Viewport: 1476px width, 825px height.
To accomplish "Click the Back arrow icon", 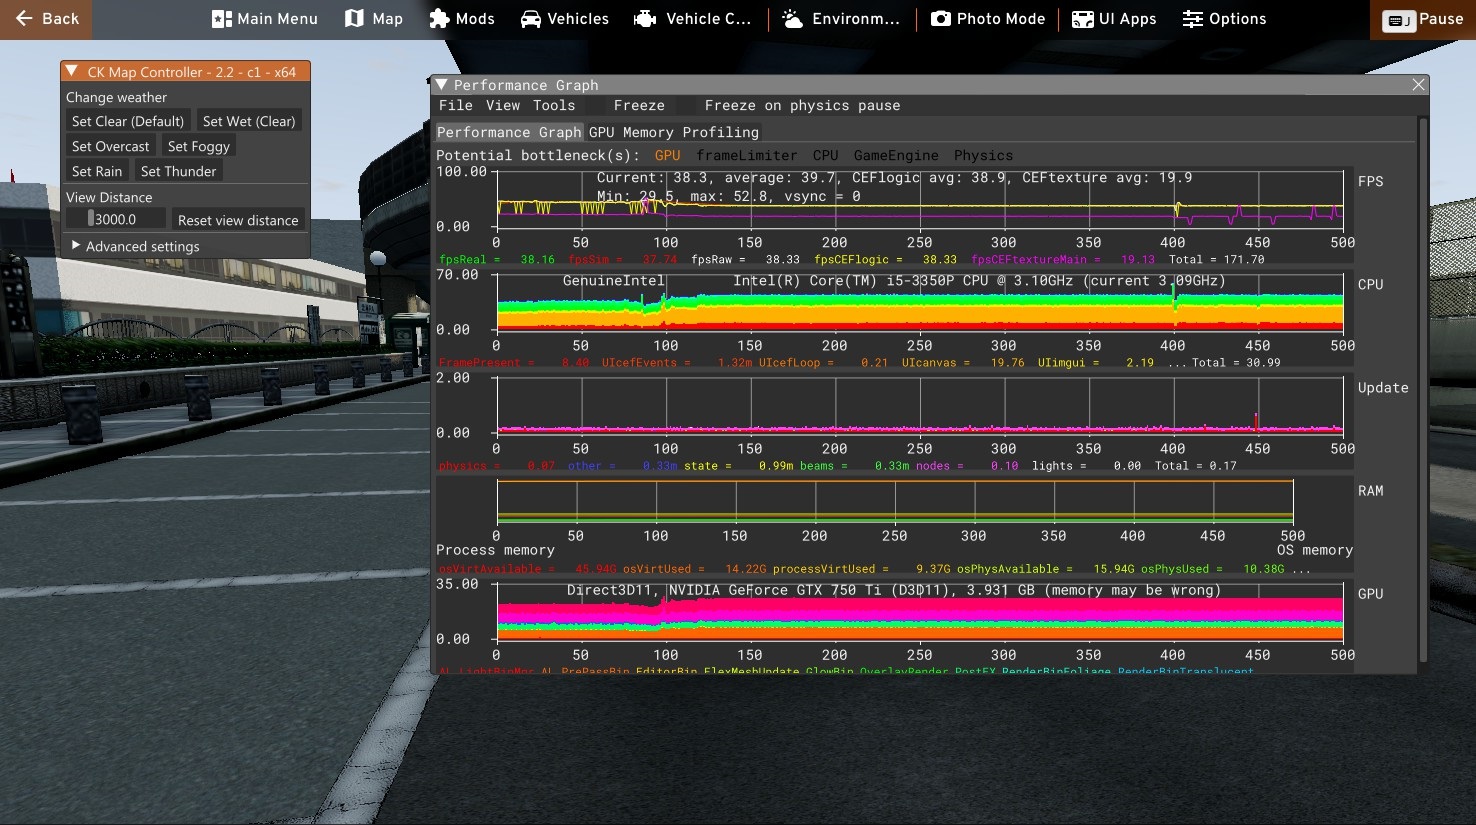I will [24, 19].
